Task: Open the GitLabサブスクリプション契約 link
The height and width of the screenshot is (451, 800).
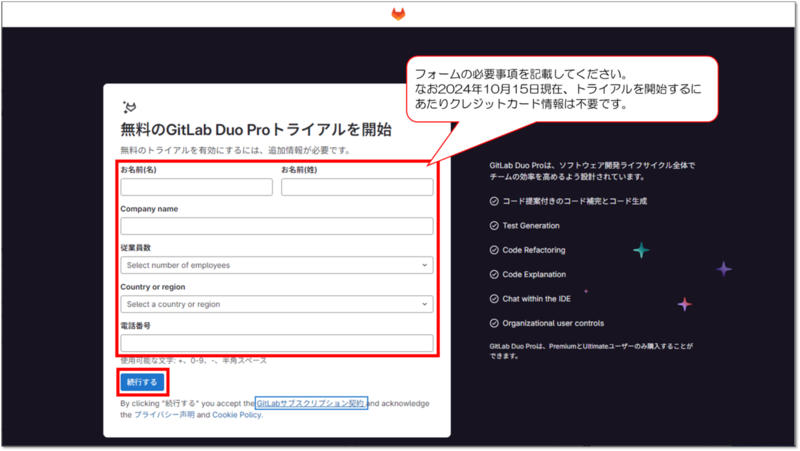Action: [311, 403]
